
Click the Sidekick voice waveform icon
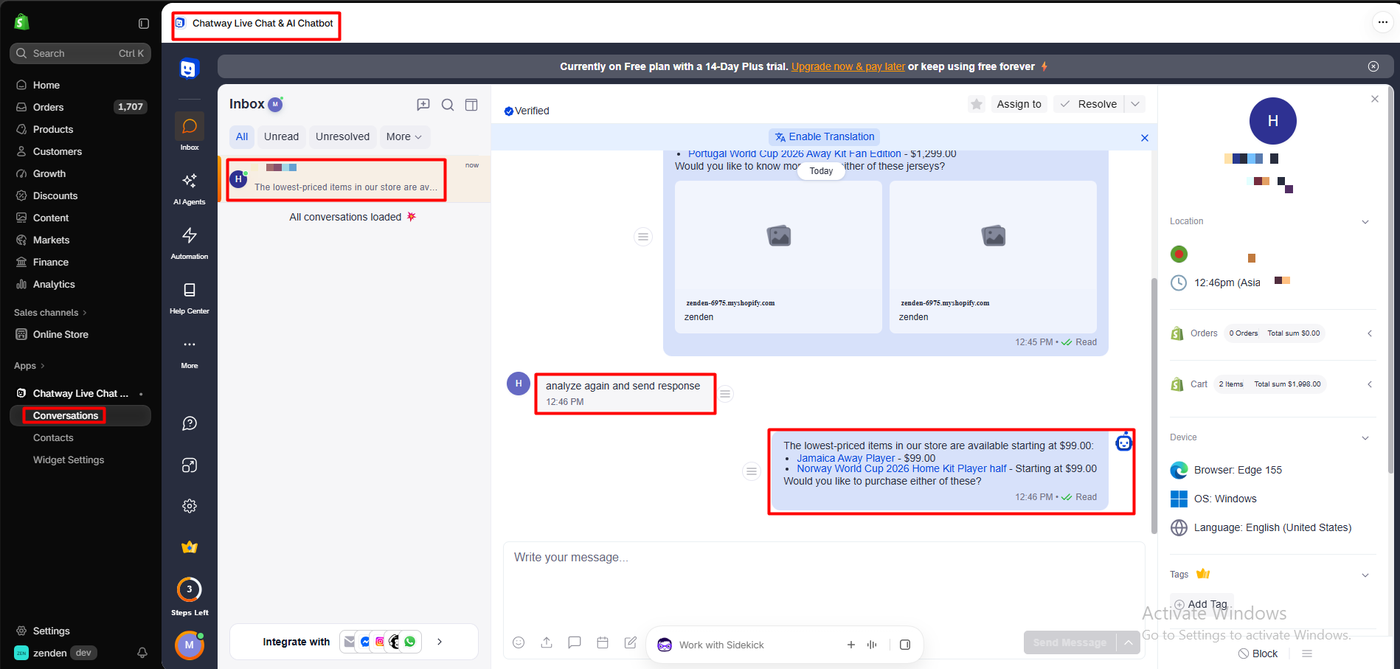click(x=872, y=645)
